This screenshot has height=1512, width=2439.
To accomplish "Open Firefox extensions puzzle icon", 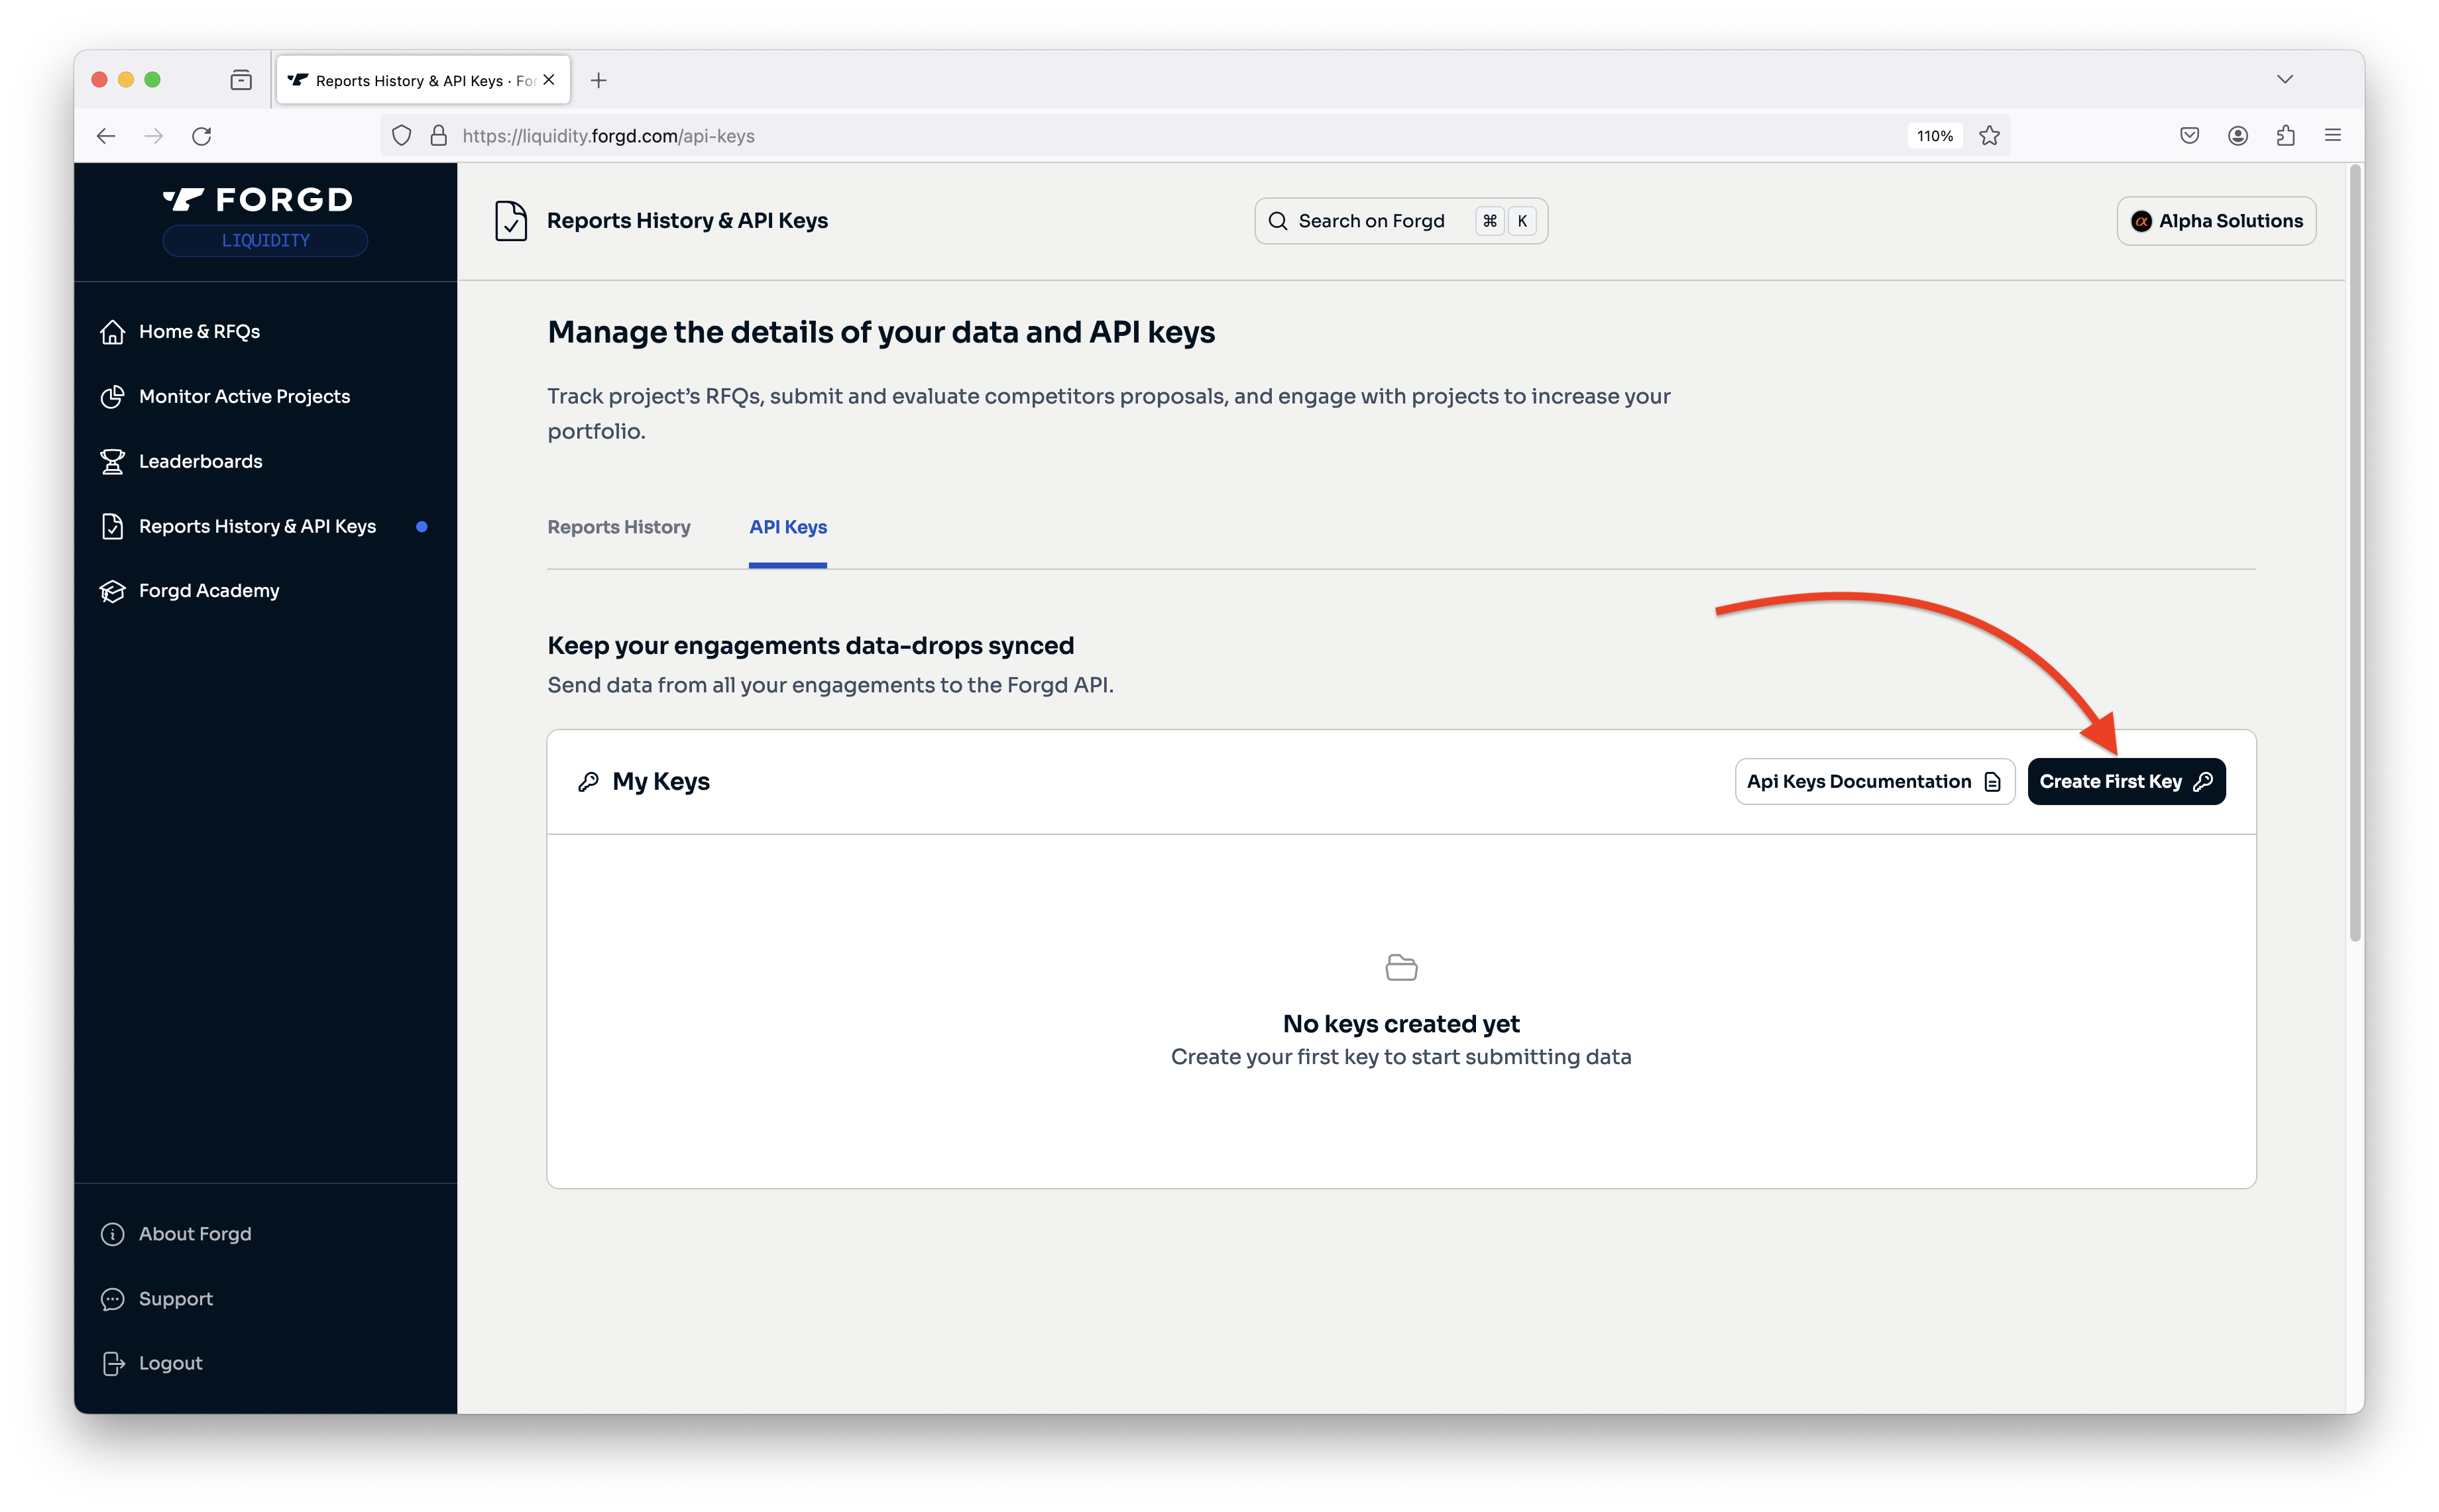I will (2285, 136).
